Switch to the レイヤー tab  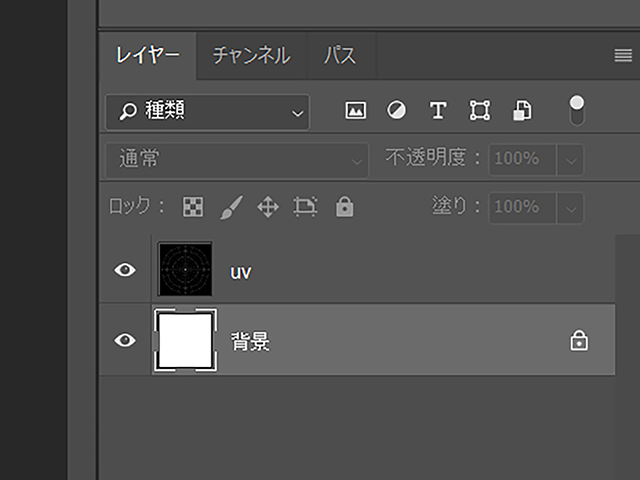(147, 56)
